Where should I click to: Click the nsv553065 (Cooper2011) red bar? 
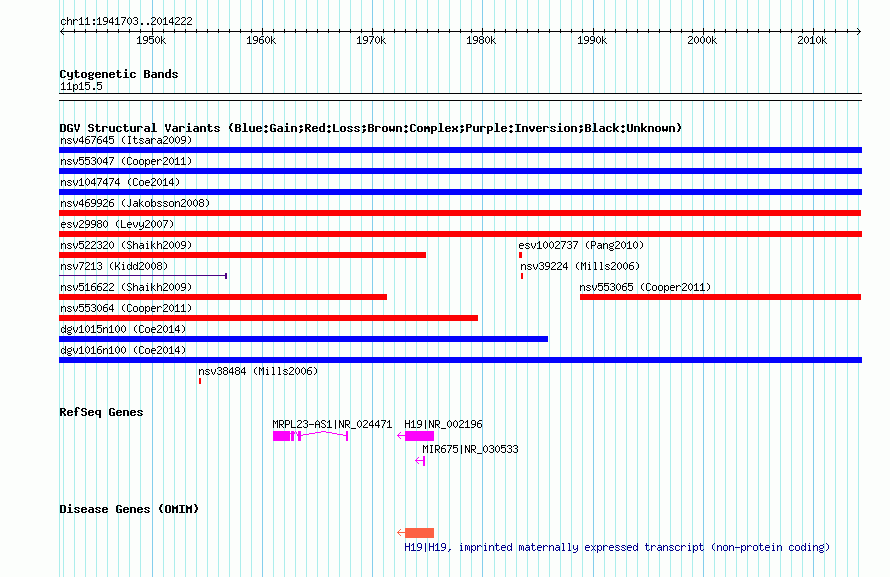[720, 297]
